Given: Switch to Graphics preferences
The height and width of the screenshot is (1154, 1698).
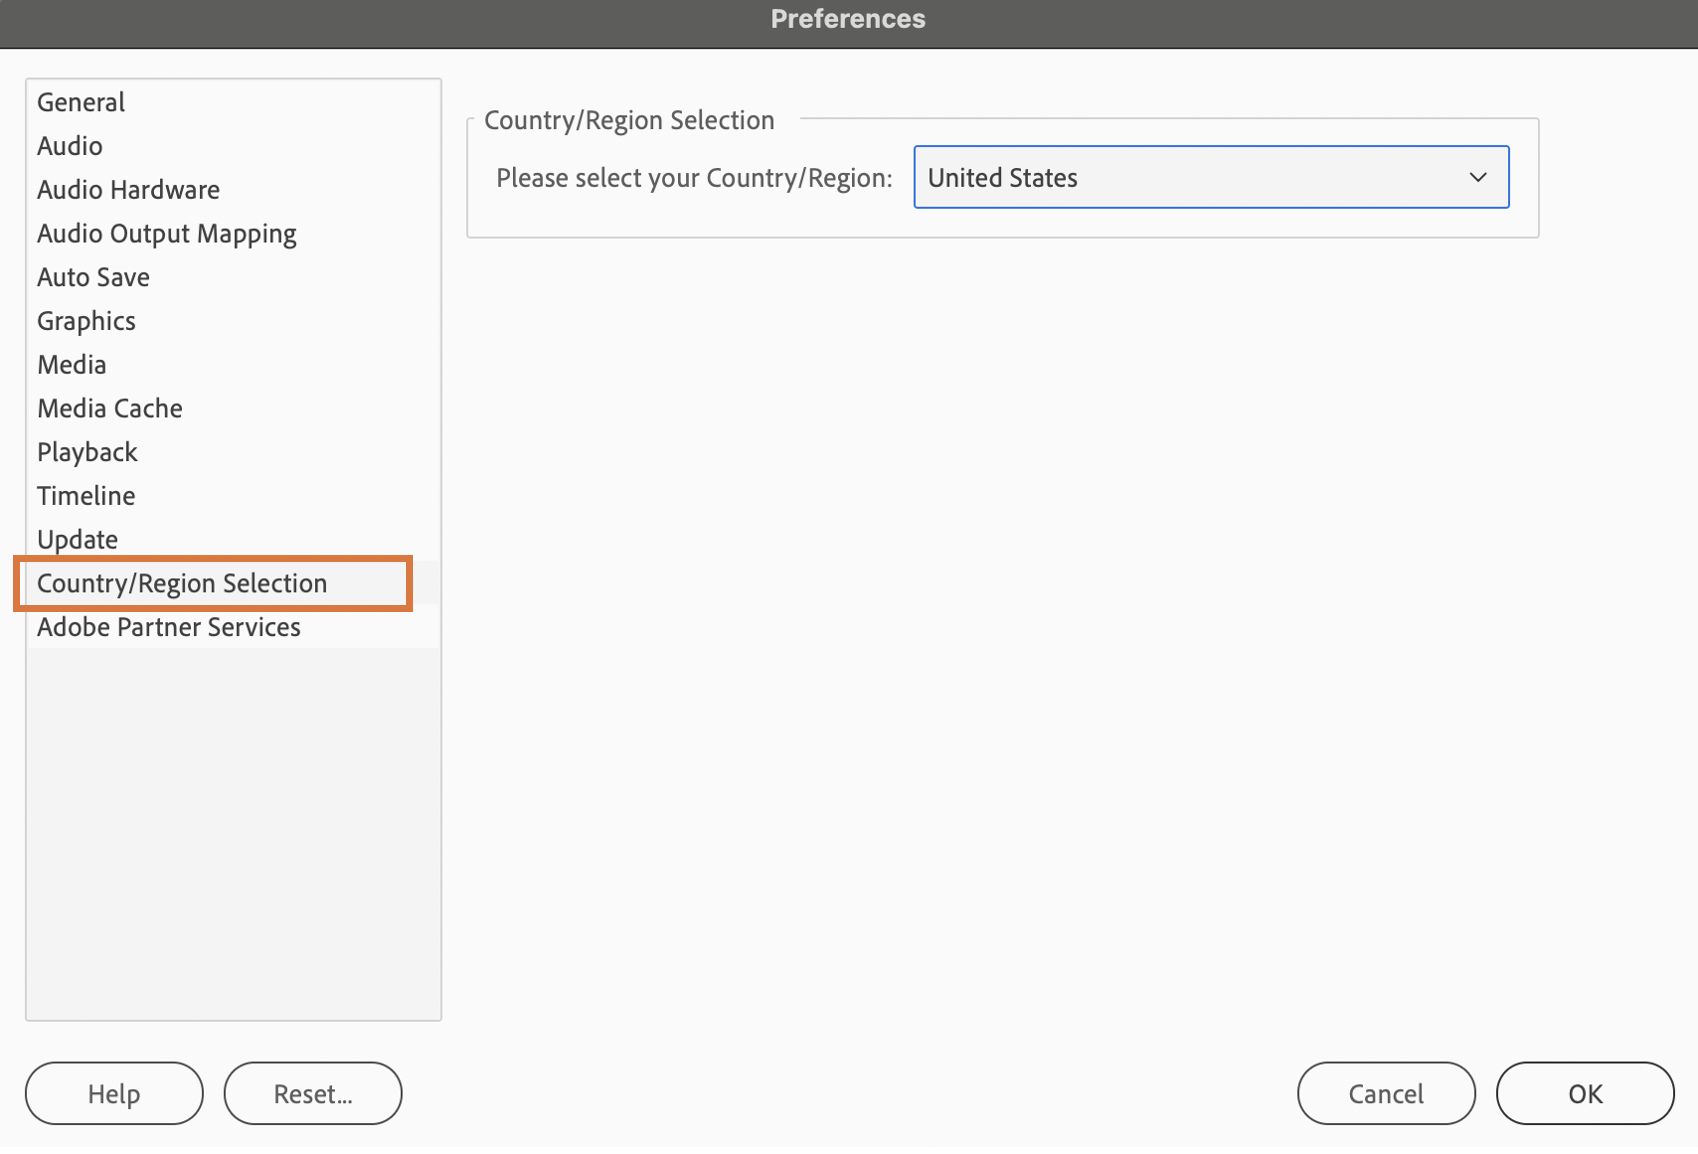Looking at the screenshot, I should coord(86,321).
